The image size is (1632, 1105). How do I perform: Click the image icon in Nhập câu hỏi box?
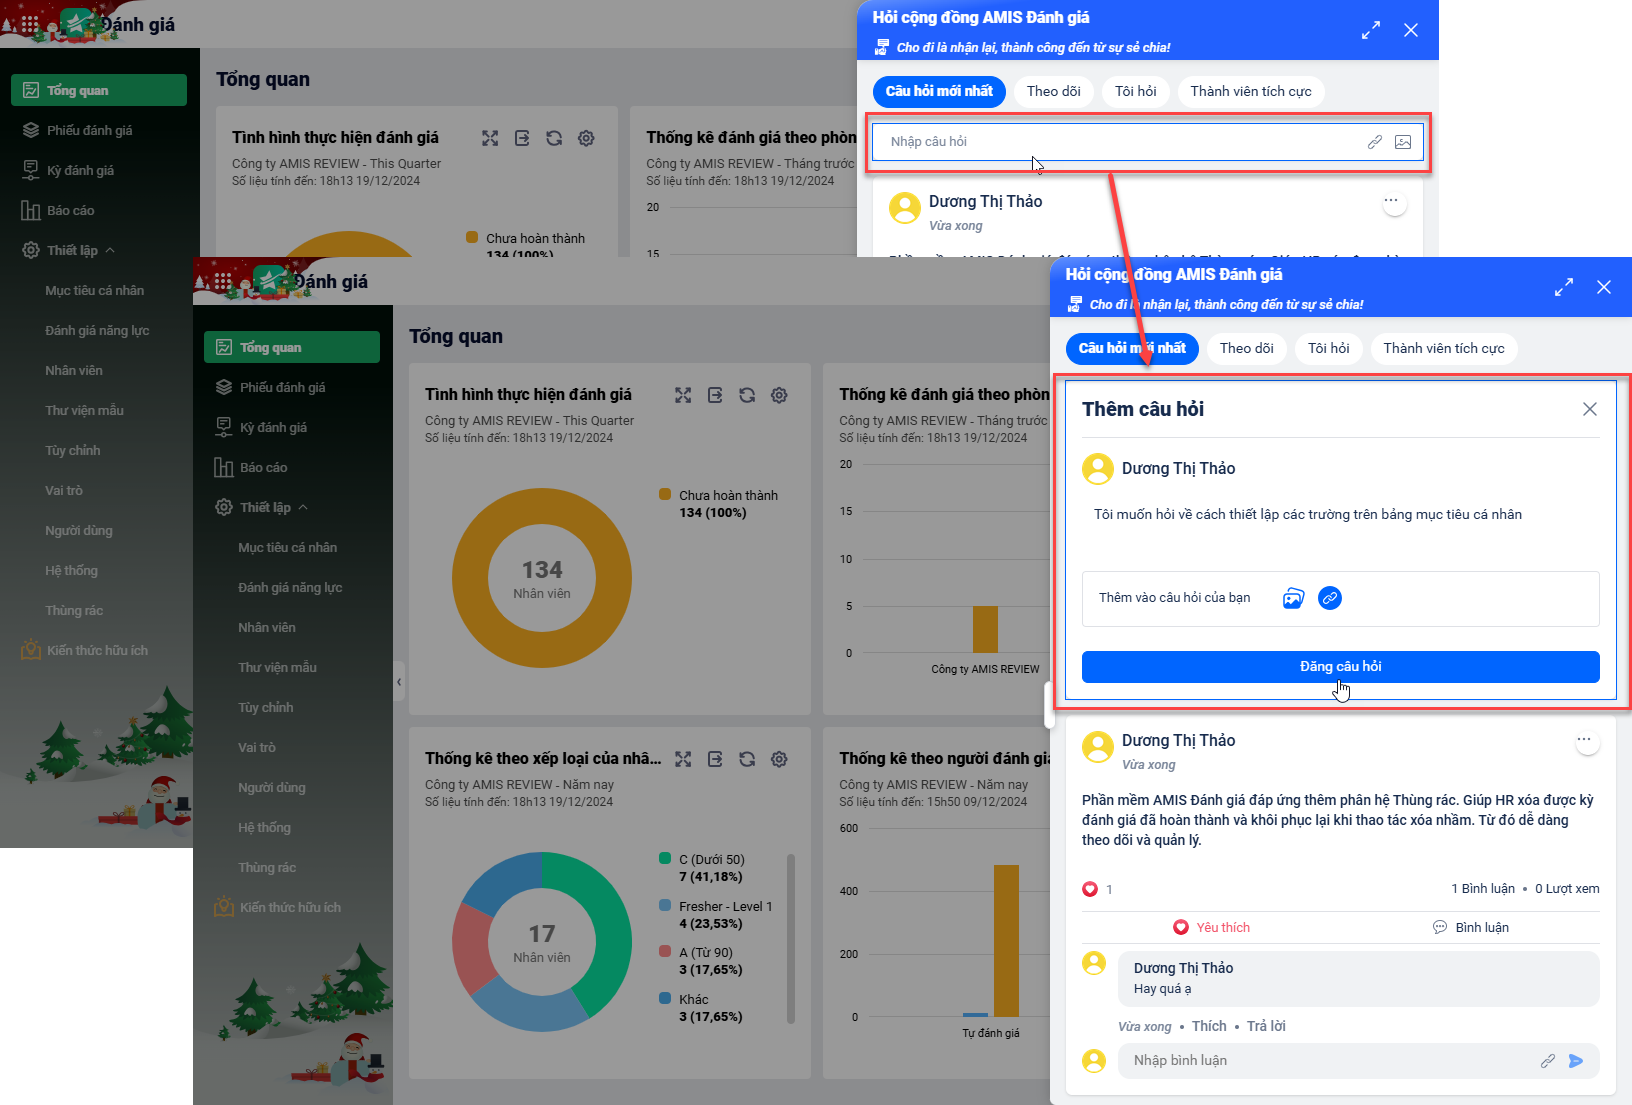click(x=1403, y=142)
